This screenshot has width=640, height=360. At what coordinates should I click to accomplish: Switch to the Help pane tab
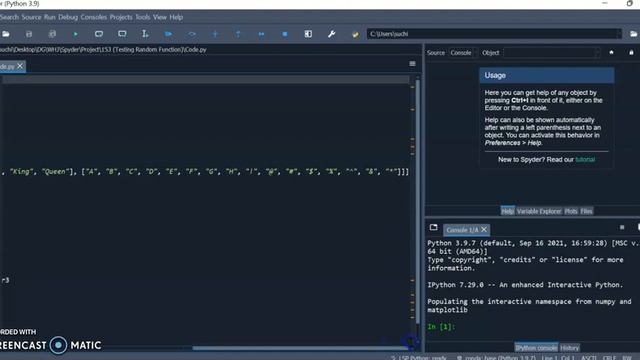click(x=507, y=211)
